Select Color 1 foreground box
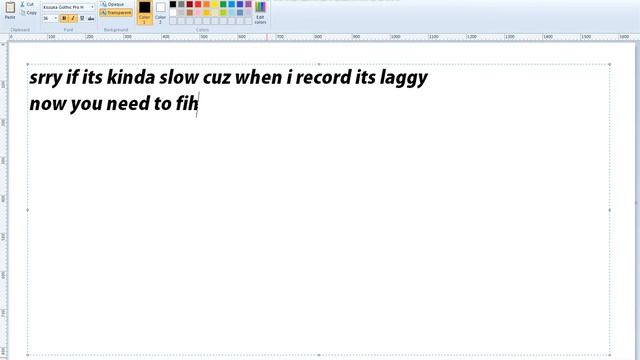This screenshot has height=360, width=640. 144,12
